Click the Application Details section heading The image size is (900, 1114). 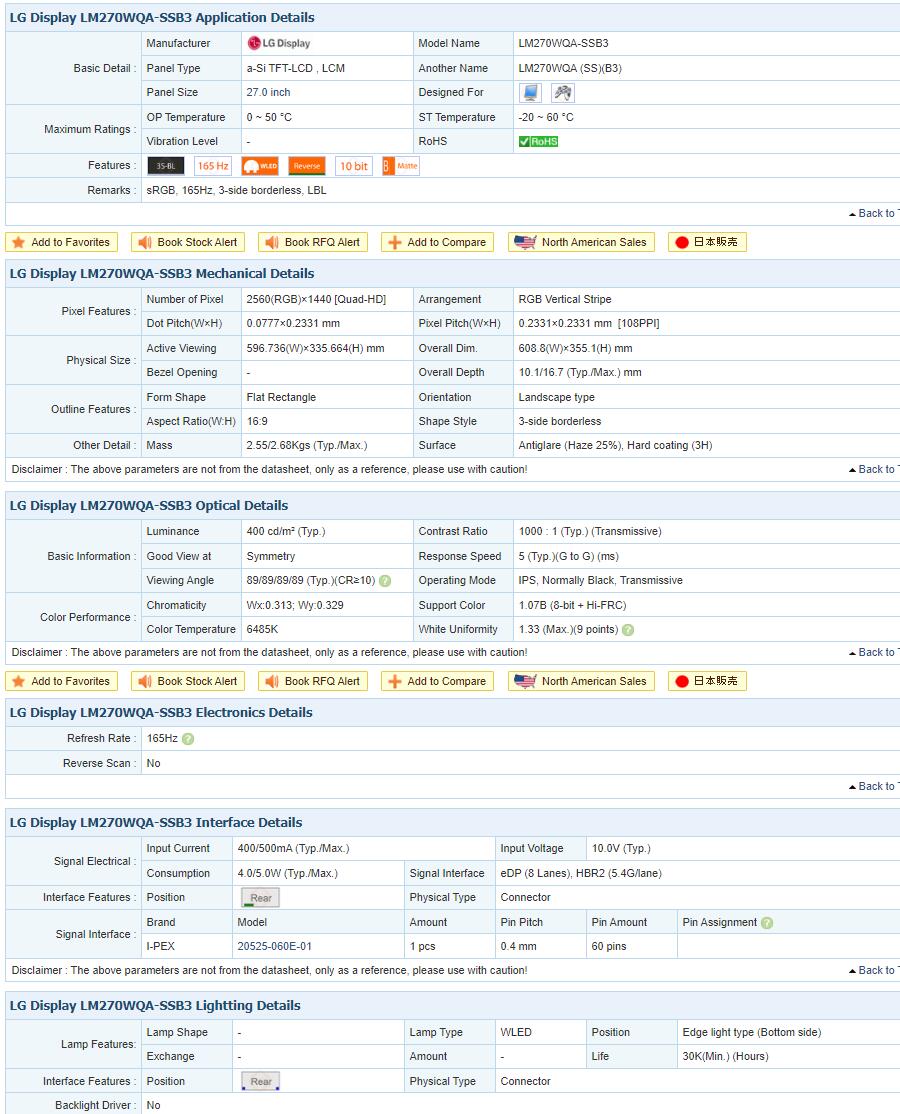pyautogui.click(x=162, y=18)
